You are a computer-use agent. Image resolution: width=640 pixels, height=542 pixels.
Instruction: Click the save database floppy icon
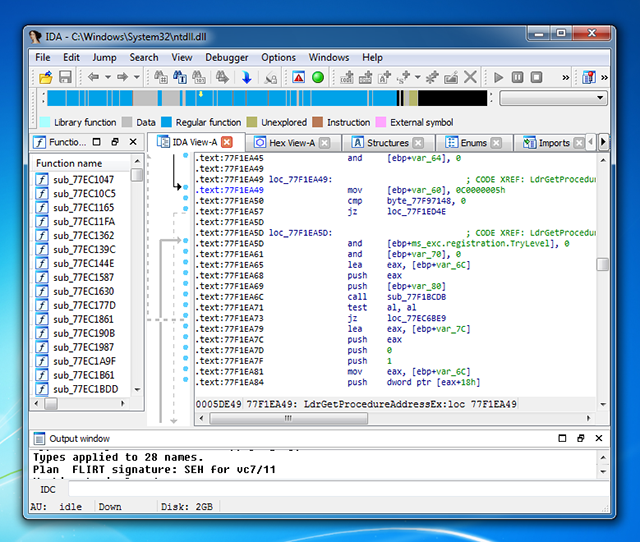point(65,77)
